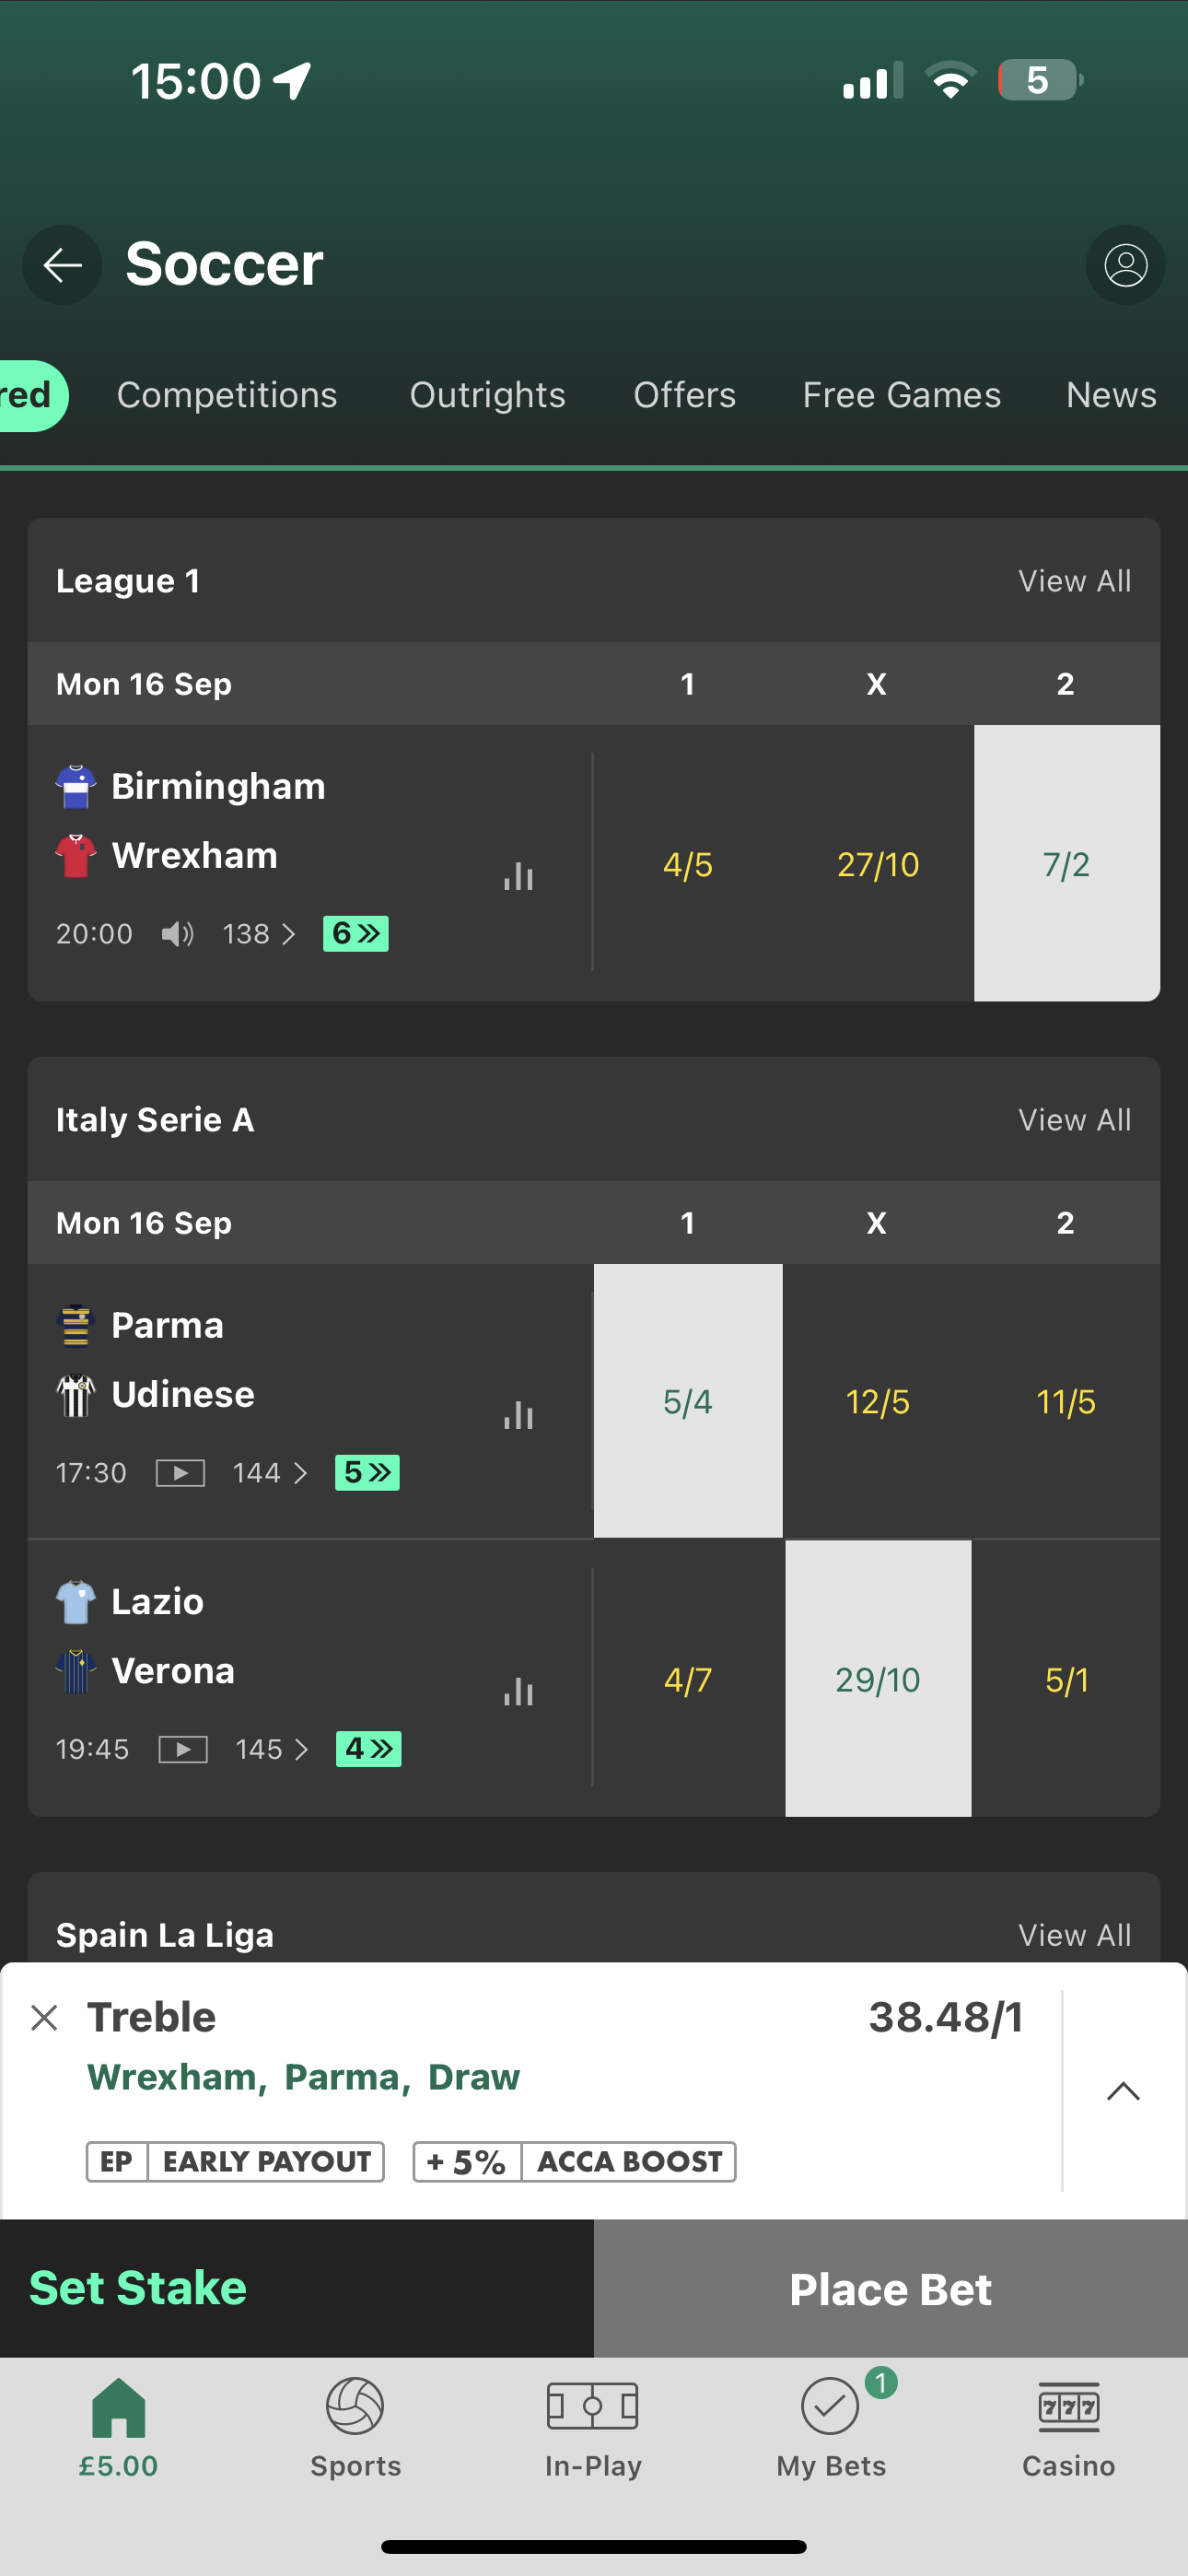Open the Competitions tab

227,395
